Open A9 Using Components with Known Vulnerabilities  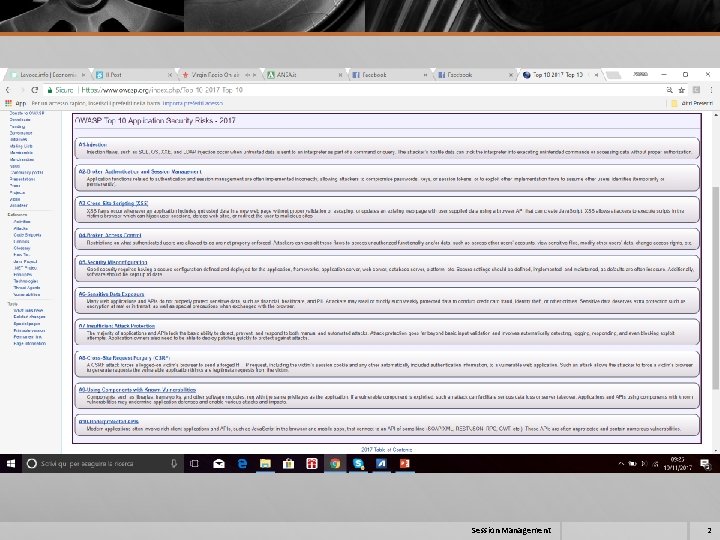(137, 389)
